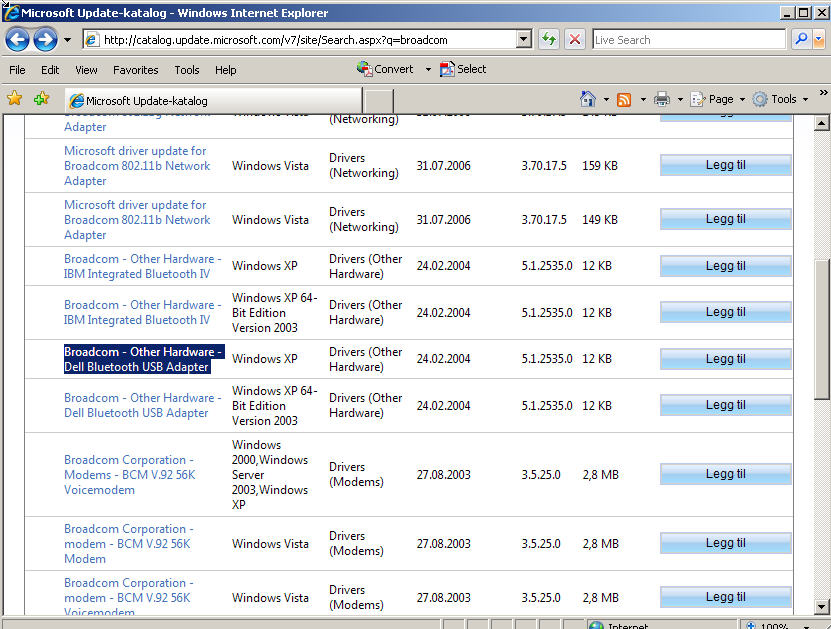The width and height of the screenshot is (831, 629).
Task: Click Legg til for 159 KB driver
Action: coord(726,165)
